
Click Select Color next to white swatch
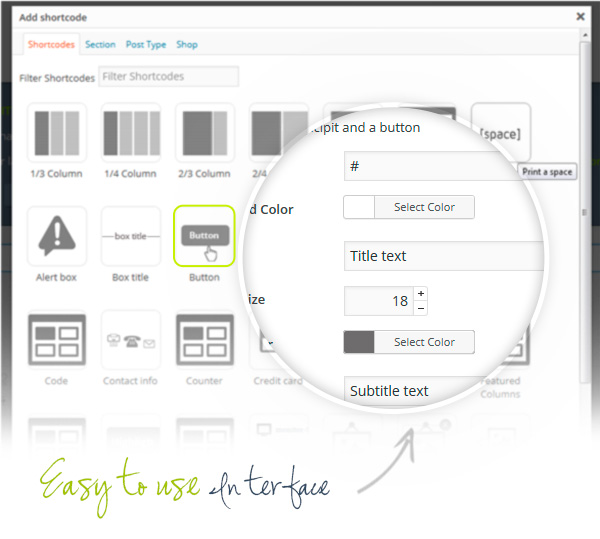(x=424, y=207)
